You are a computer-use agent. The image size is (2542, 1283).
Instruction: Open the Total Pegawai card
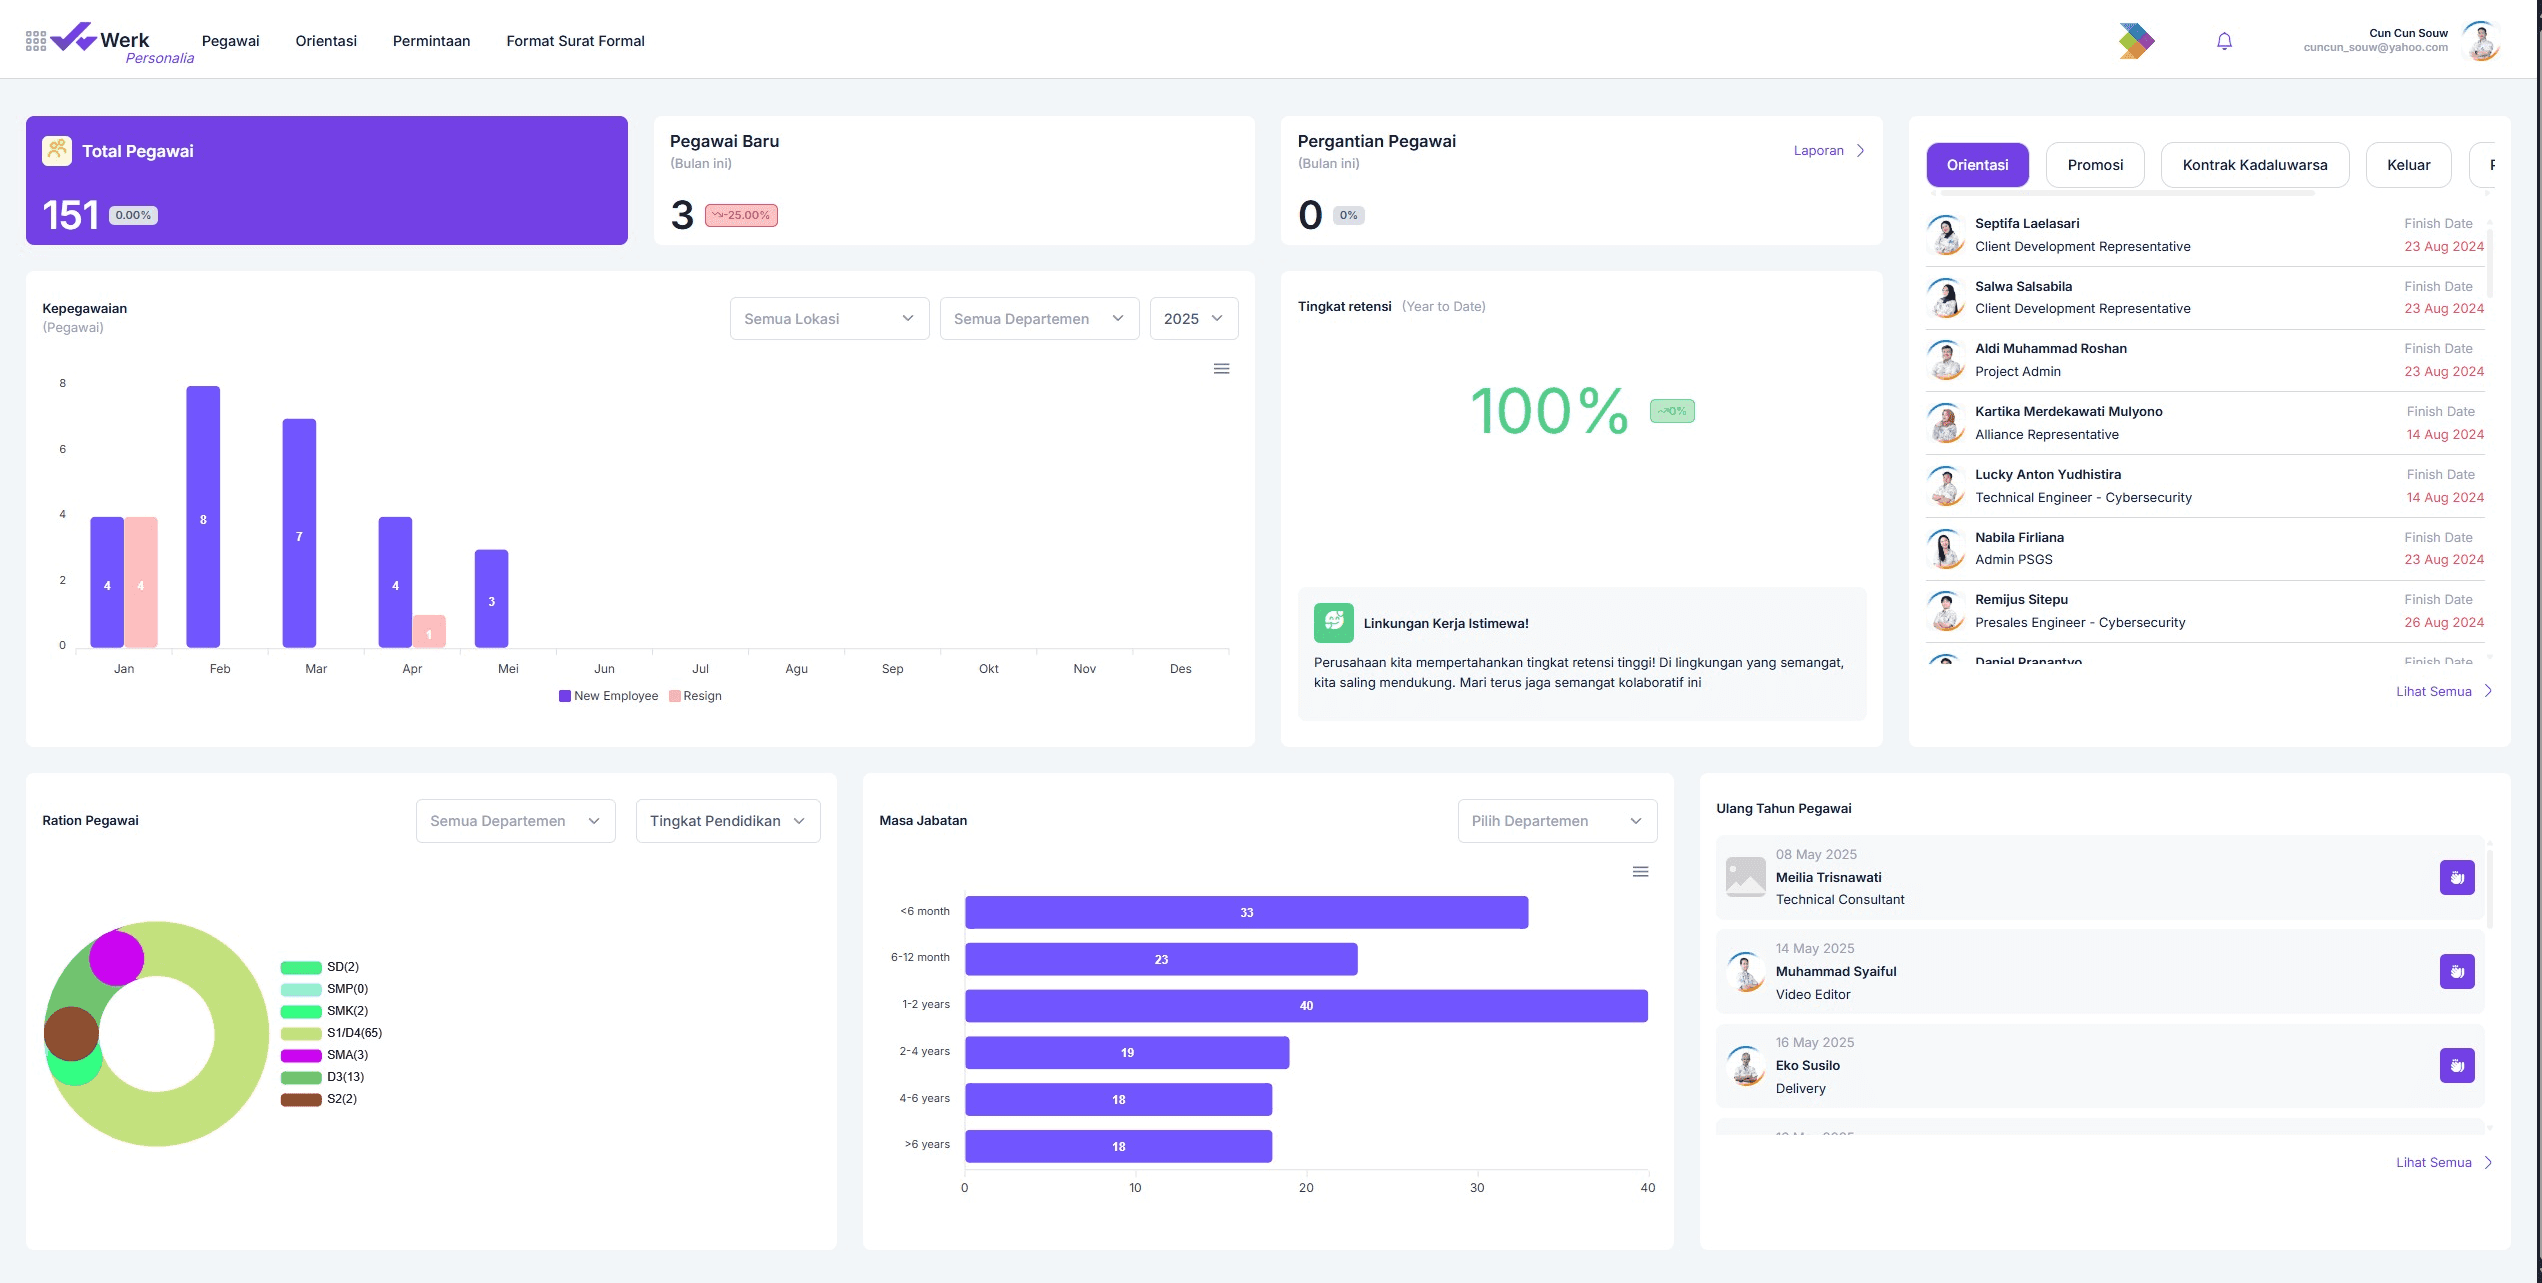point(327,180)
